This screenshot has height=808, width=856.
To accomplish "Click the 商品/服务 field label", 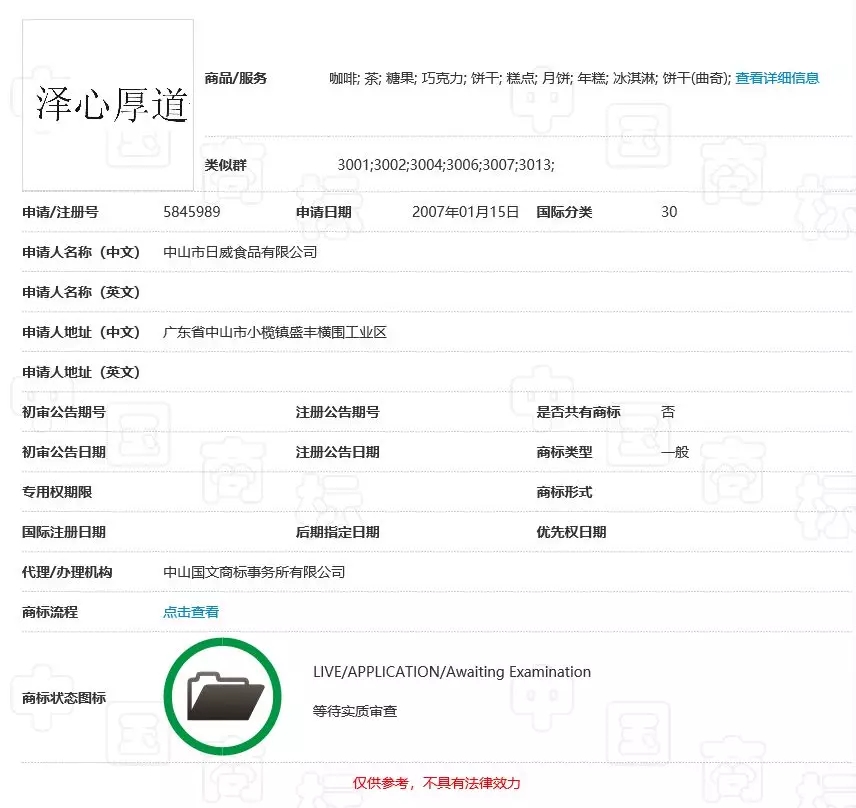I will coord(236,78).
